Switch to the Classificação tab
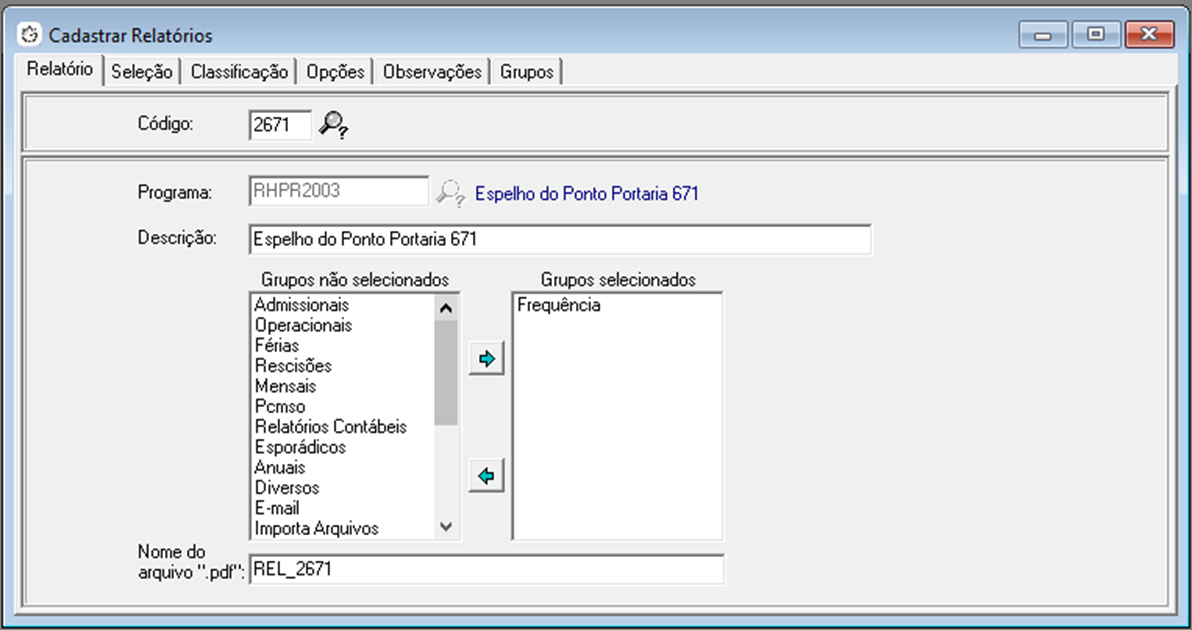 tap(239, 72)
